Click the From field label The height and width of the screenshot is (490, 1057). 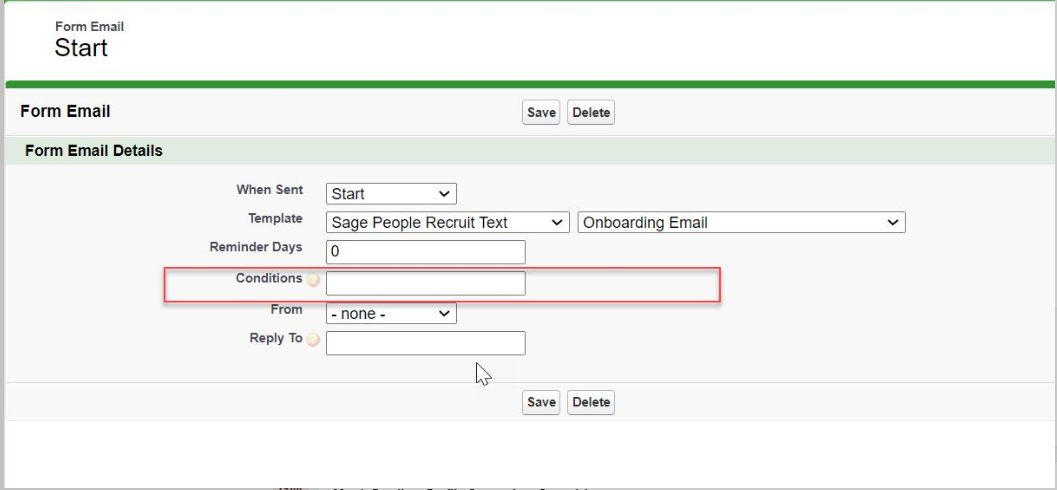(x=286, y=309)
